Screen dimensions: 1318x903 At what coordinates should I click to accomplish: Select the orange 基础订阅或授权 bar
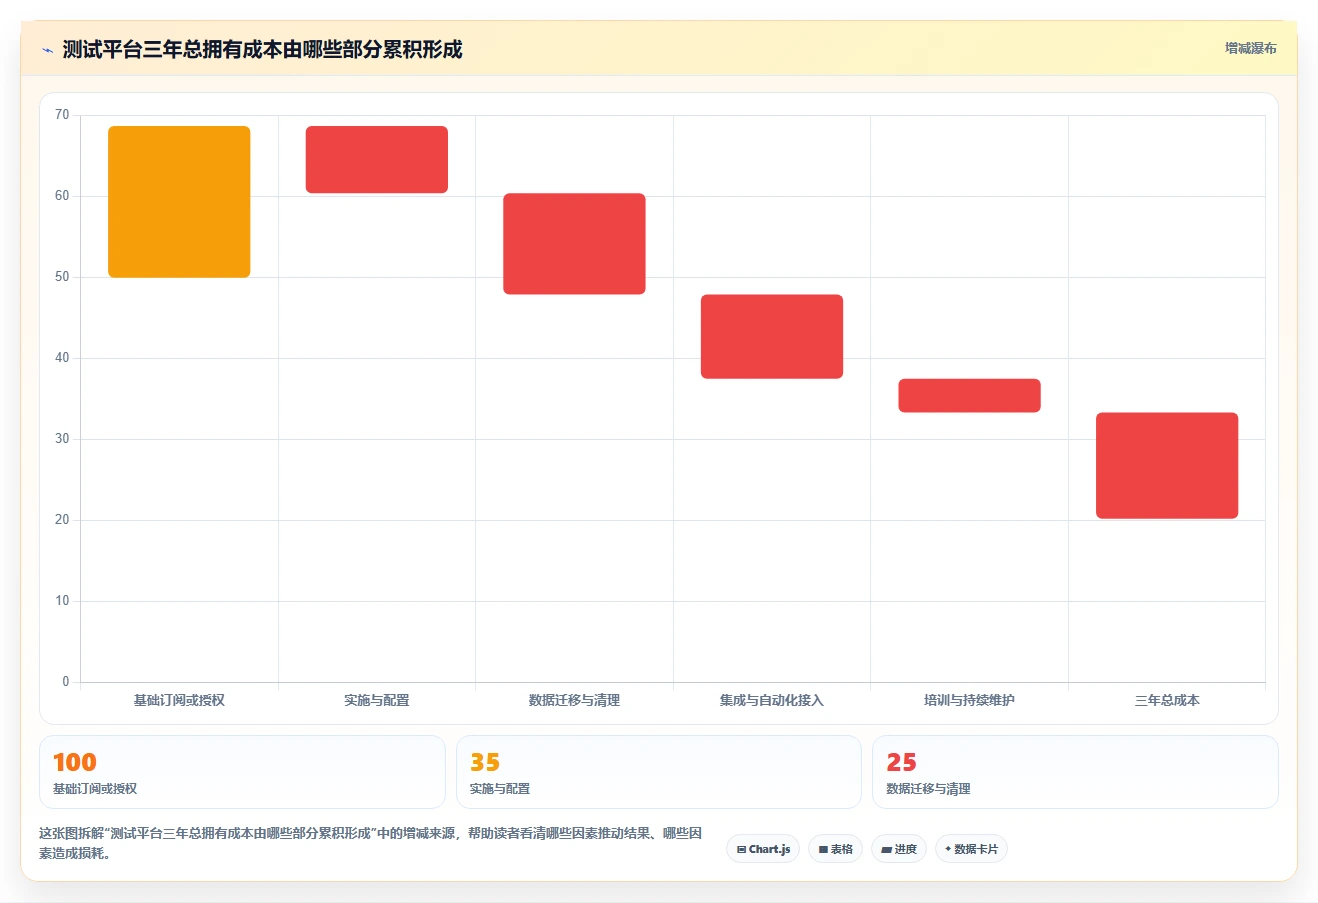(179, 202)
